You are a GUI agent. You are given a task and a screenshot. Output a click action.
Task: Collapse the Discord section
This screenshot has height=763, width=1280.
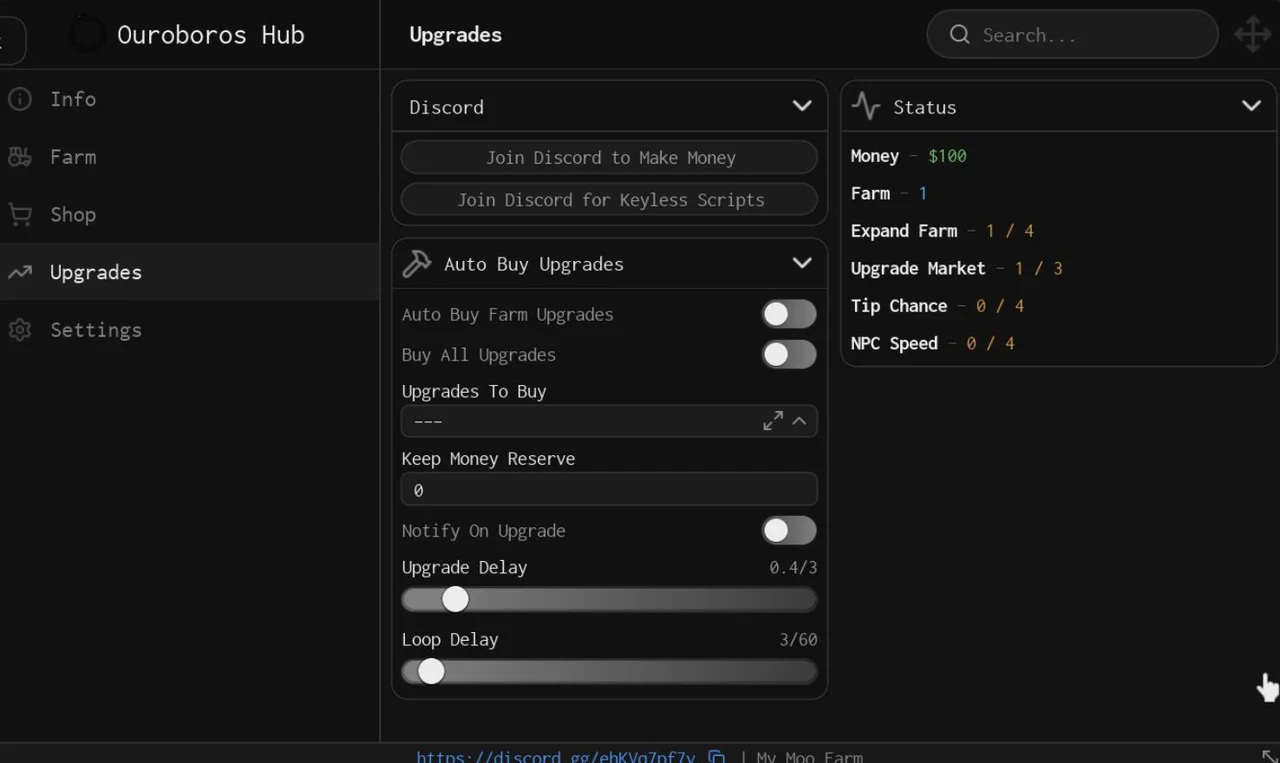[x=802, y=106]
